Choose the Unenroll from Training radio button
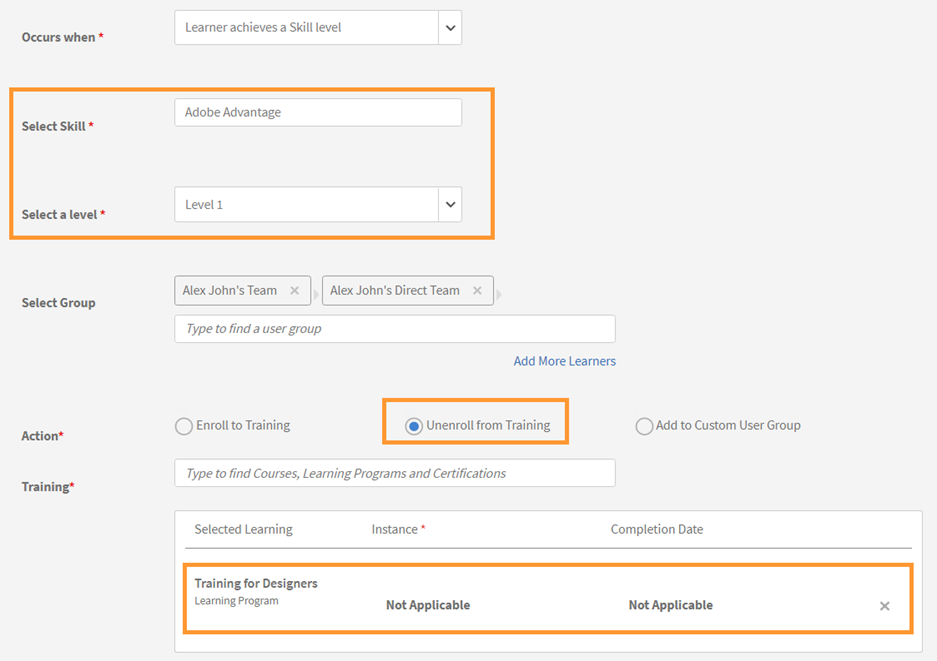This screenshot has height=661, width=937. 414,426
